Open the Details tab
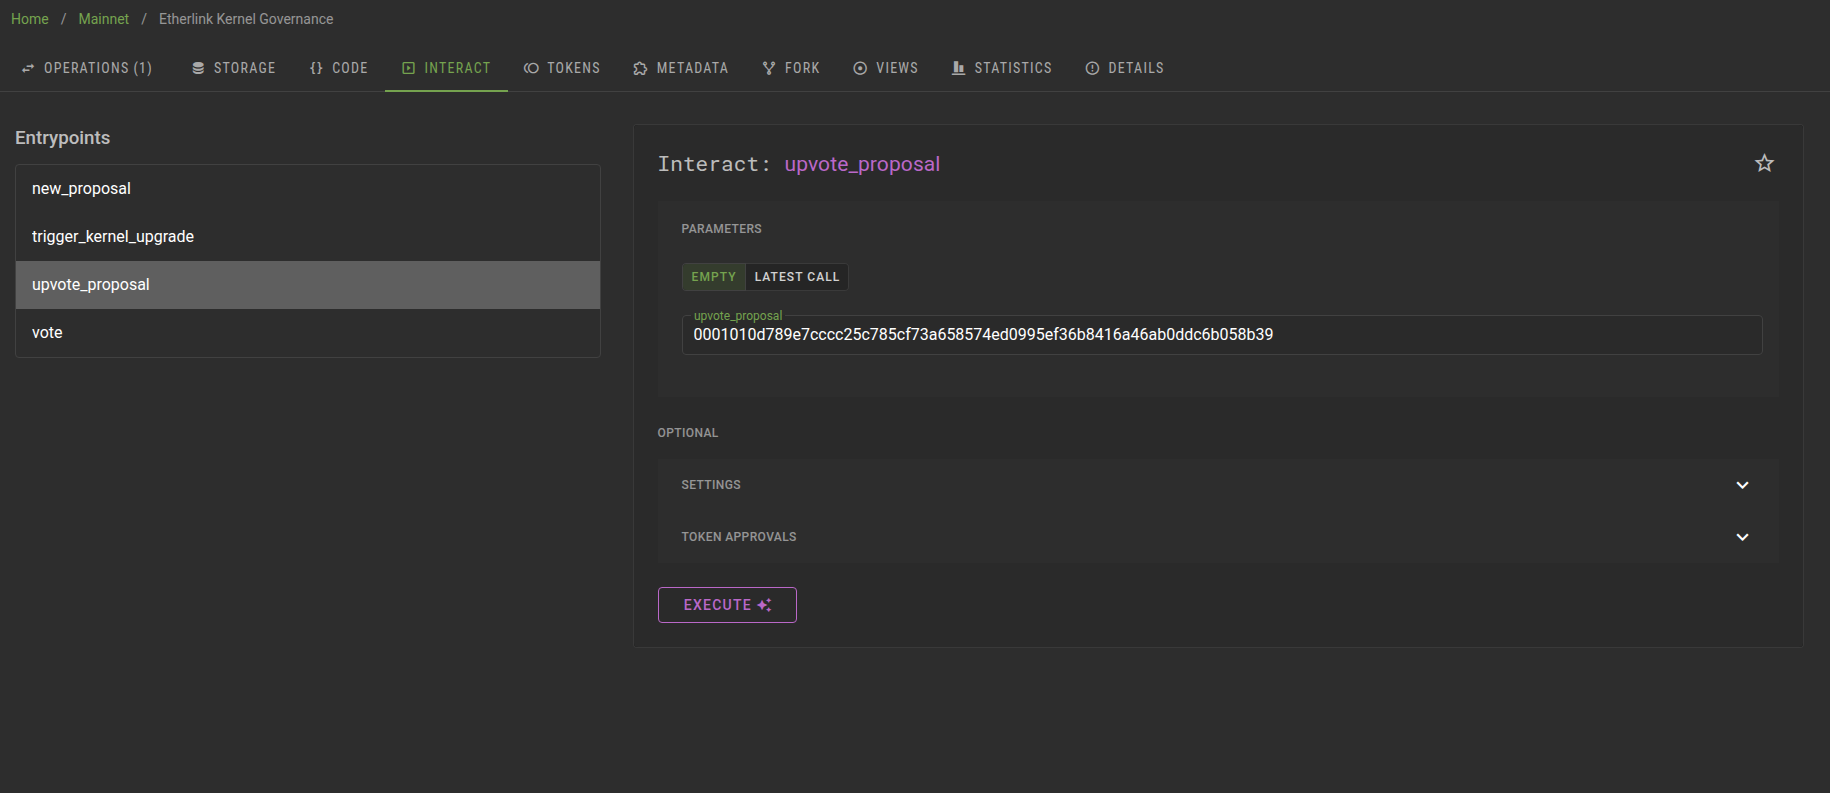The width and height of the screenshot is (1830, 793). coord(1125,68)
